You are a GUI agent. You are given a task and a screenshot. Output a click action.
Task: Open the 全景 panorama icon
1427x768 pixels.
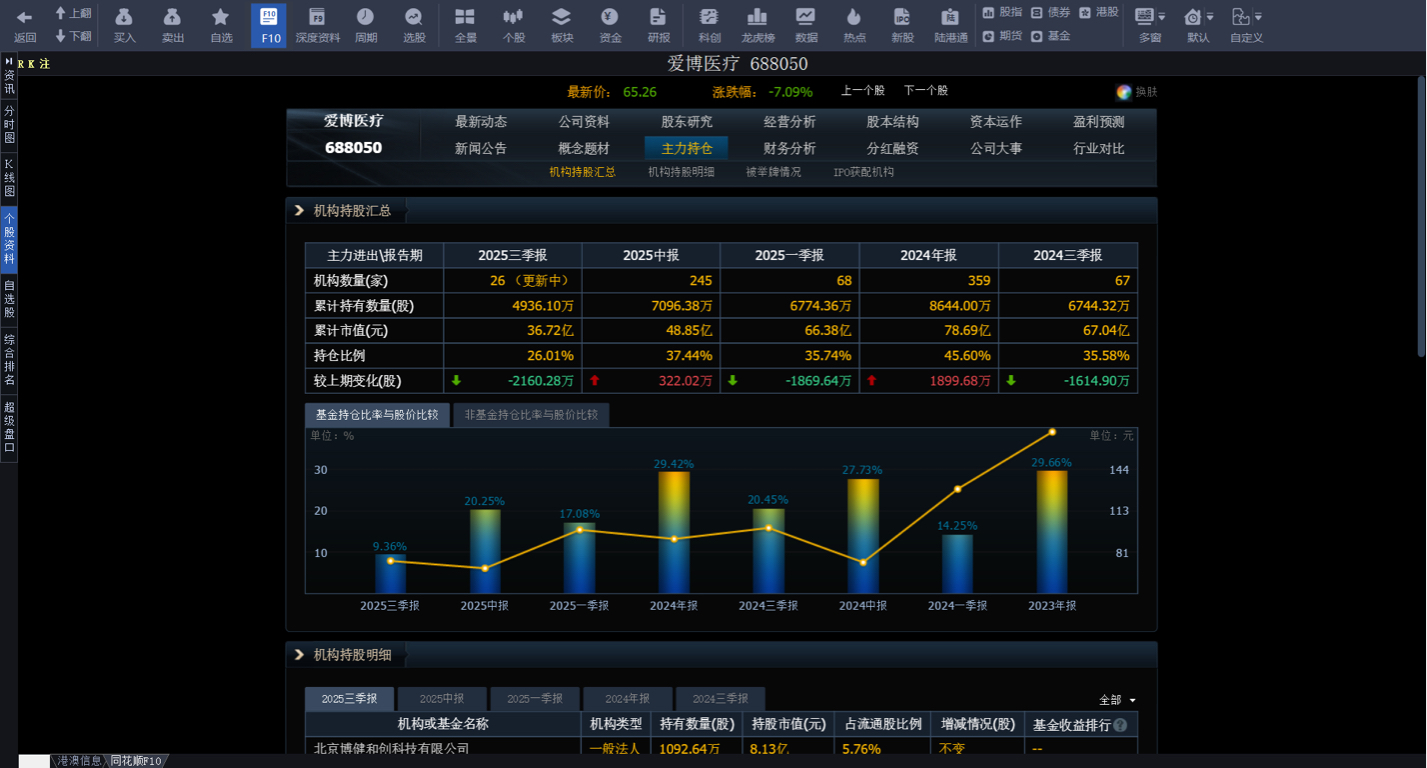pyautogui.click(x=465, y=17)
